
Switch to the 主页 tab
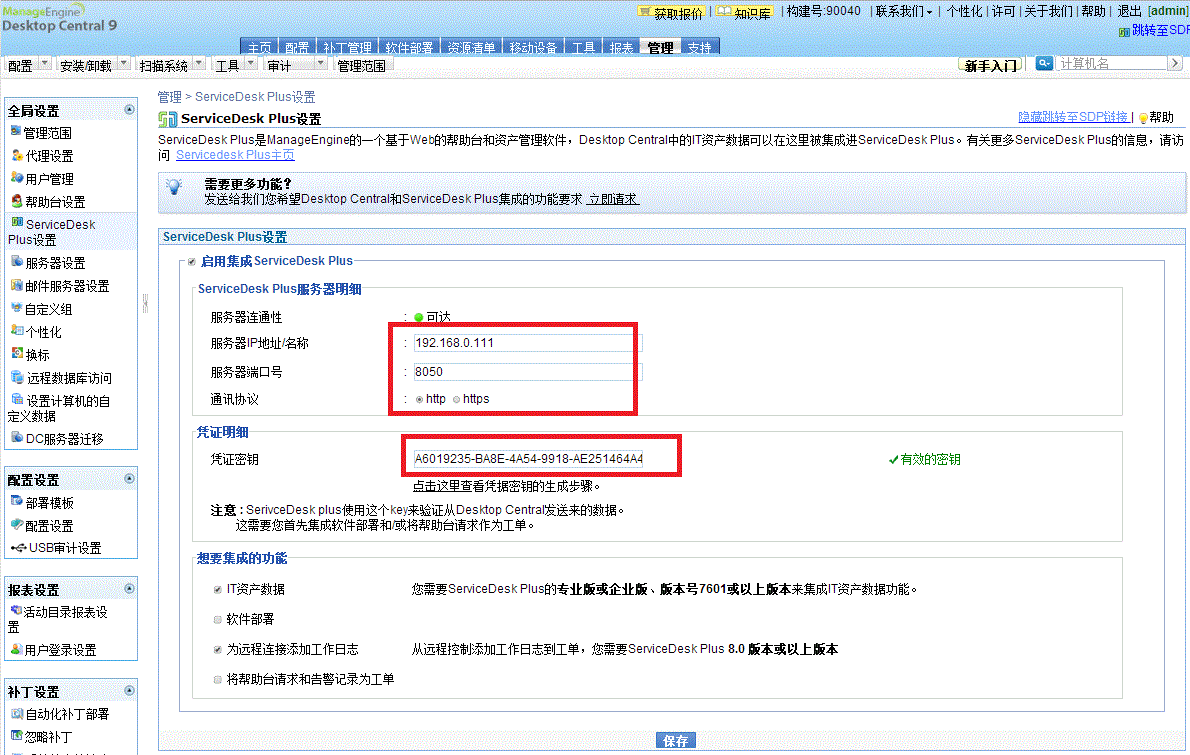pos(260,47)
